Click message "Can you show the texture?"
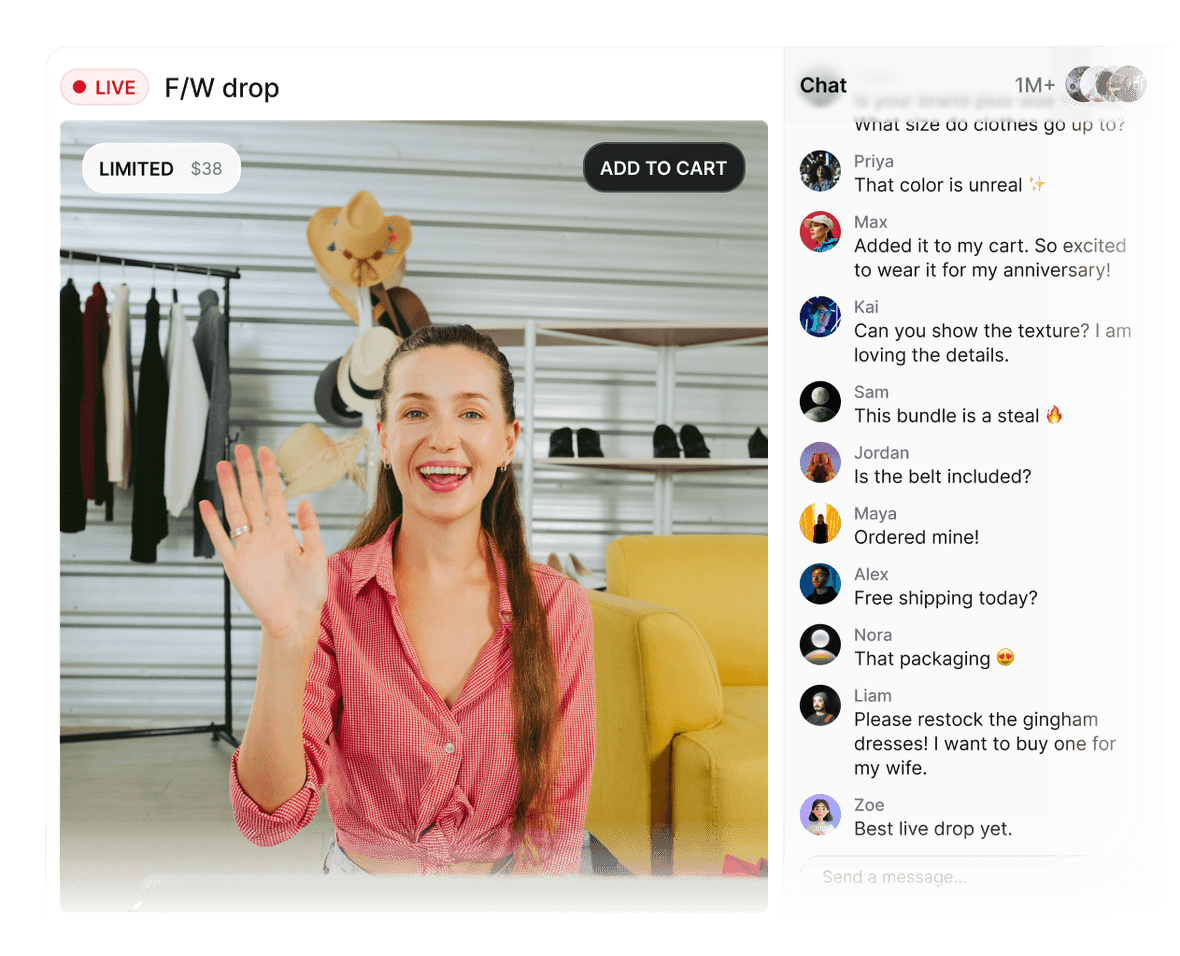 pos(992,343)
